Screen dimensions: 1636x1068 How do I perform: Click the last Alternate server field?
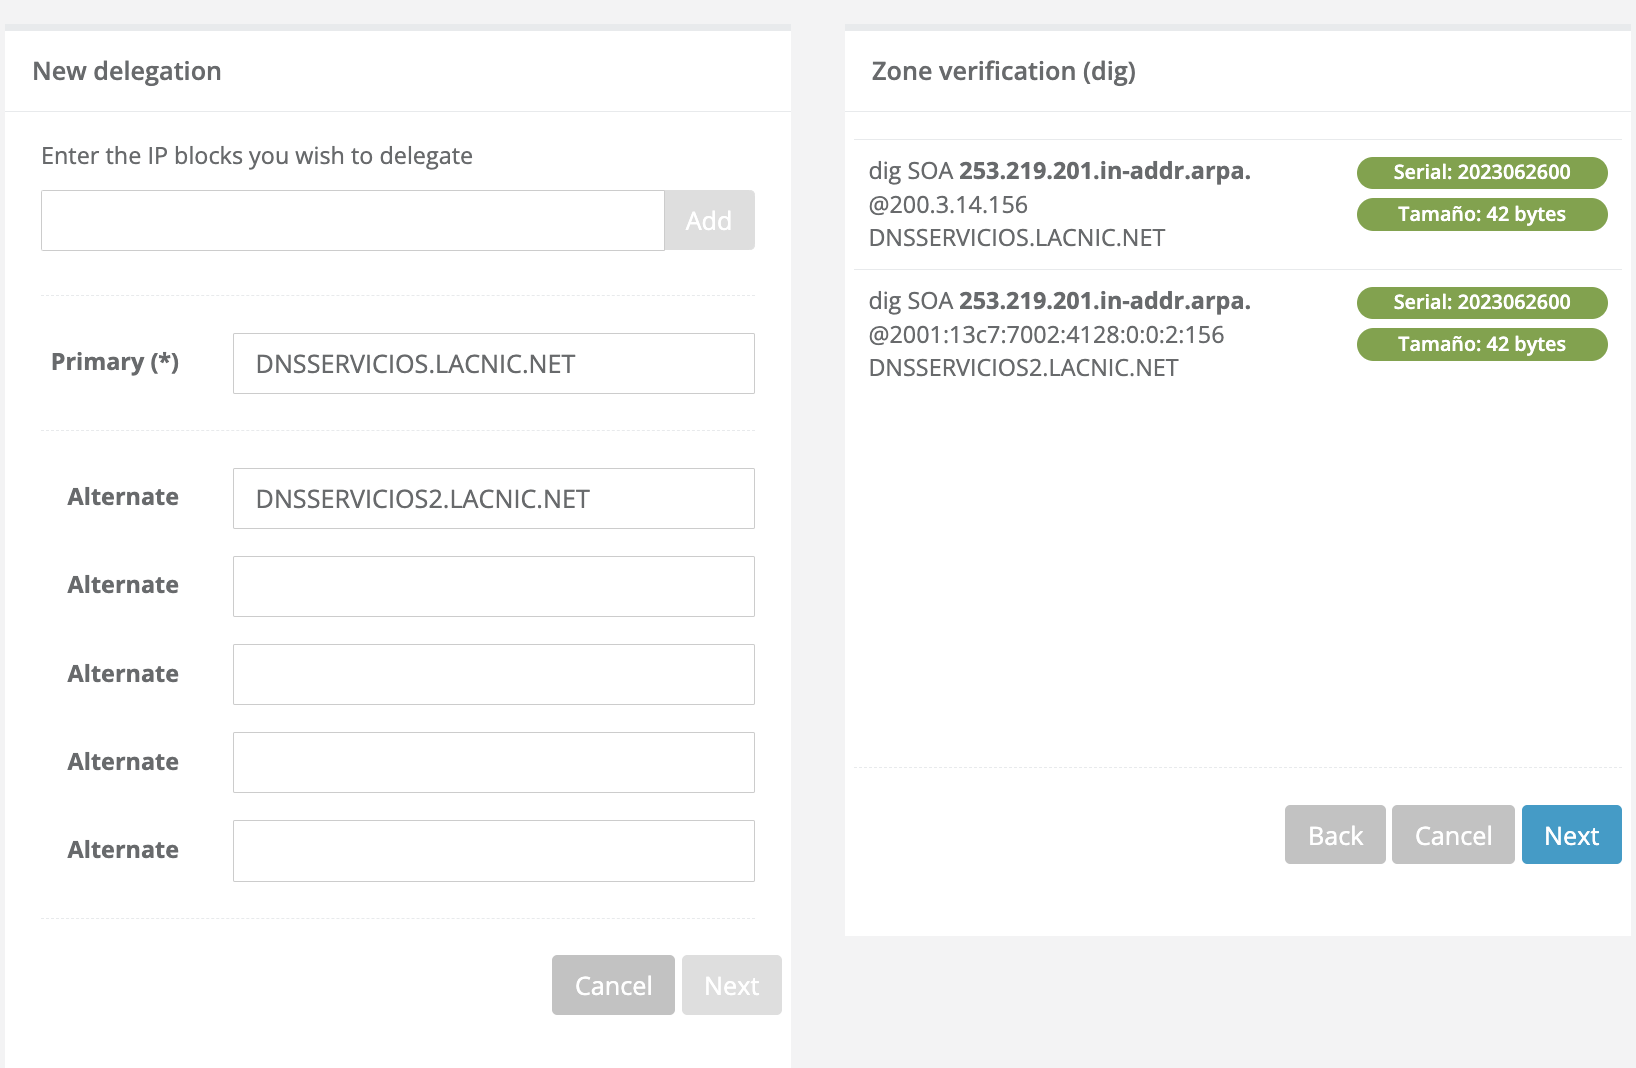[493, 851]
